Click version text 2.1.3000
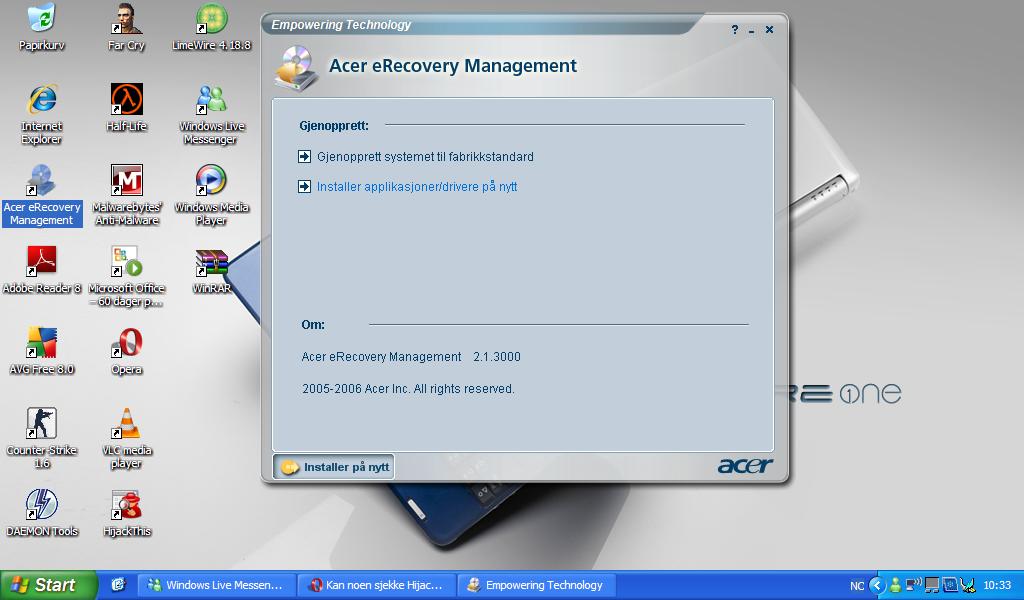This screenshot has height=600, width=1024. point(496,356)
